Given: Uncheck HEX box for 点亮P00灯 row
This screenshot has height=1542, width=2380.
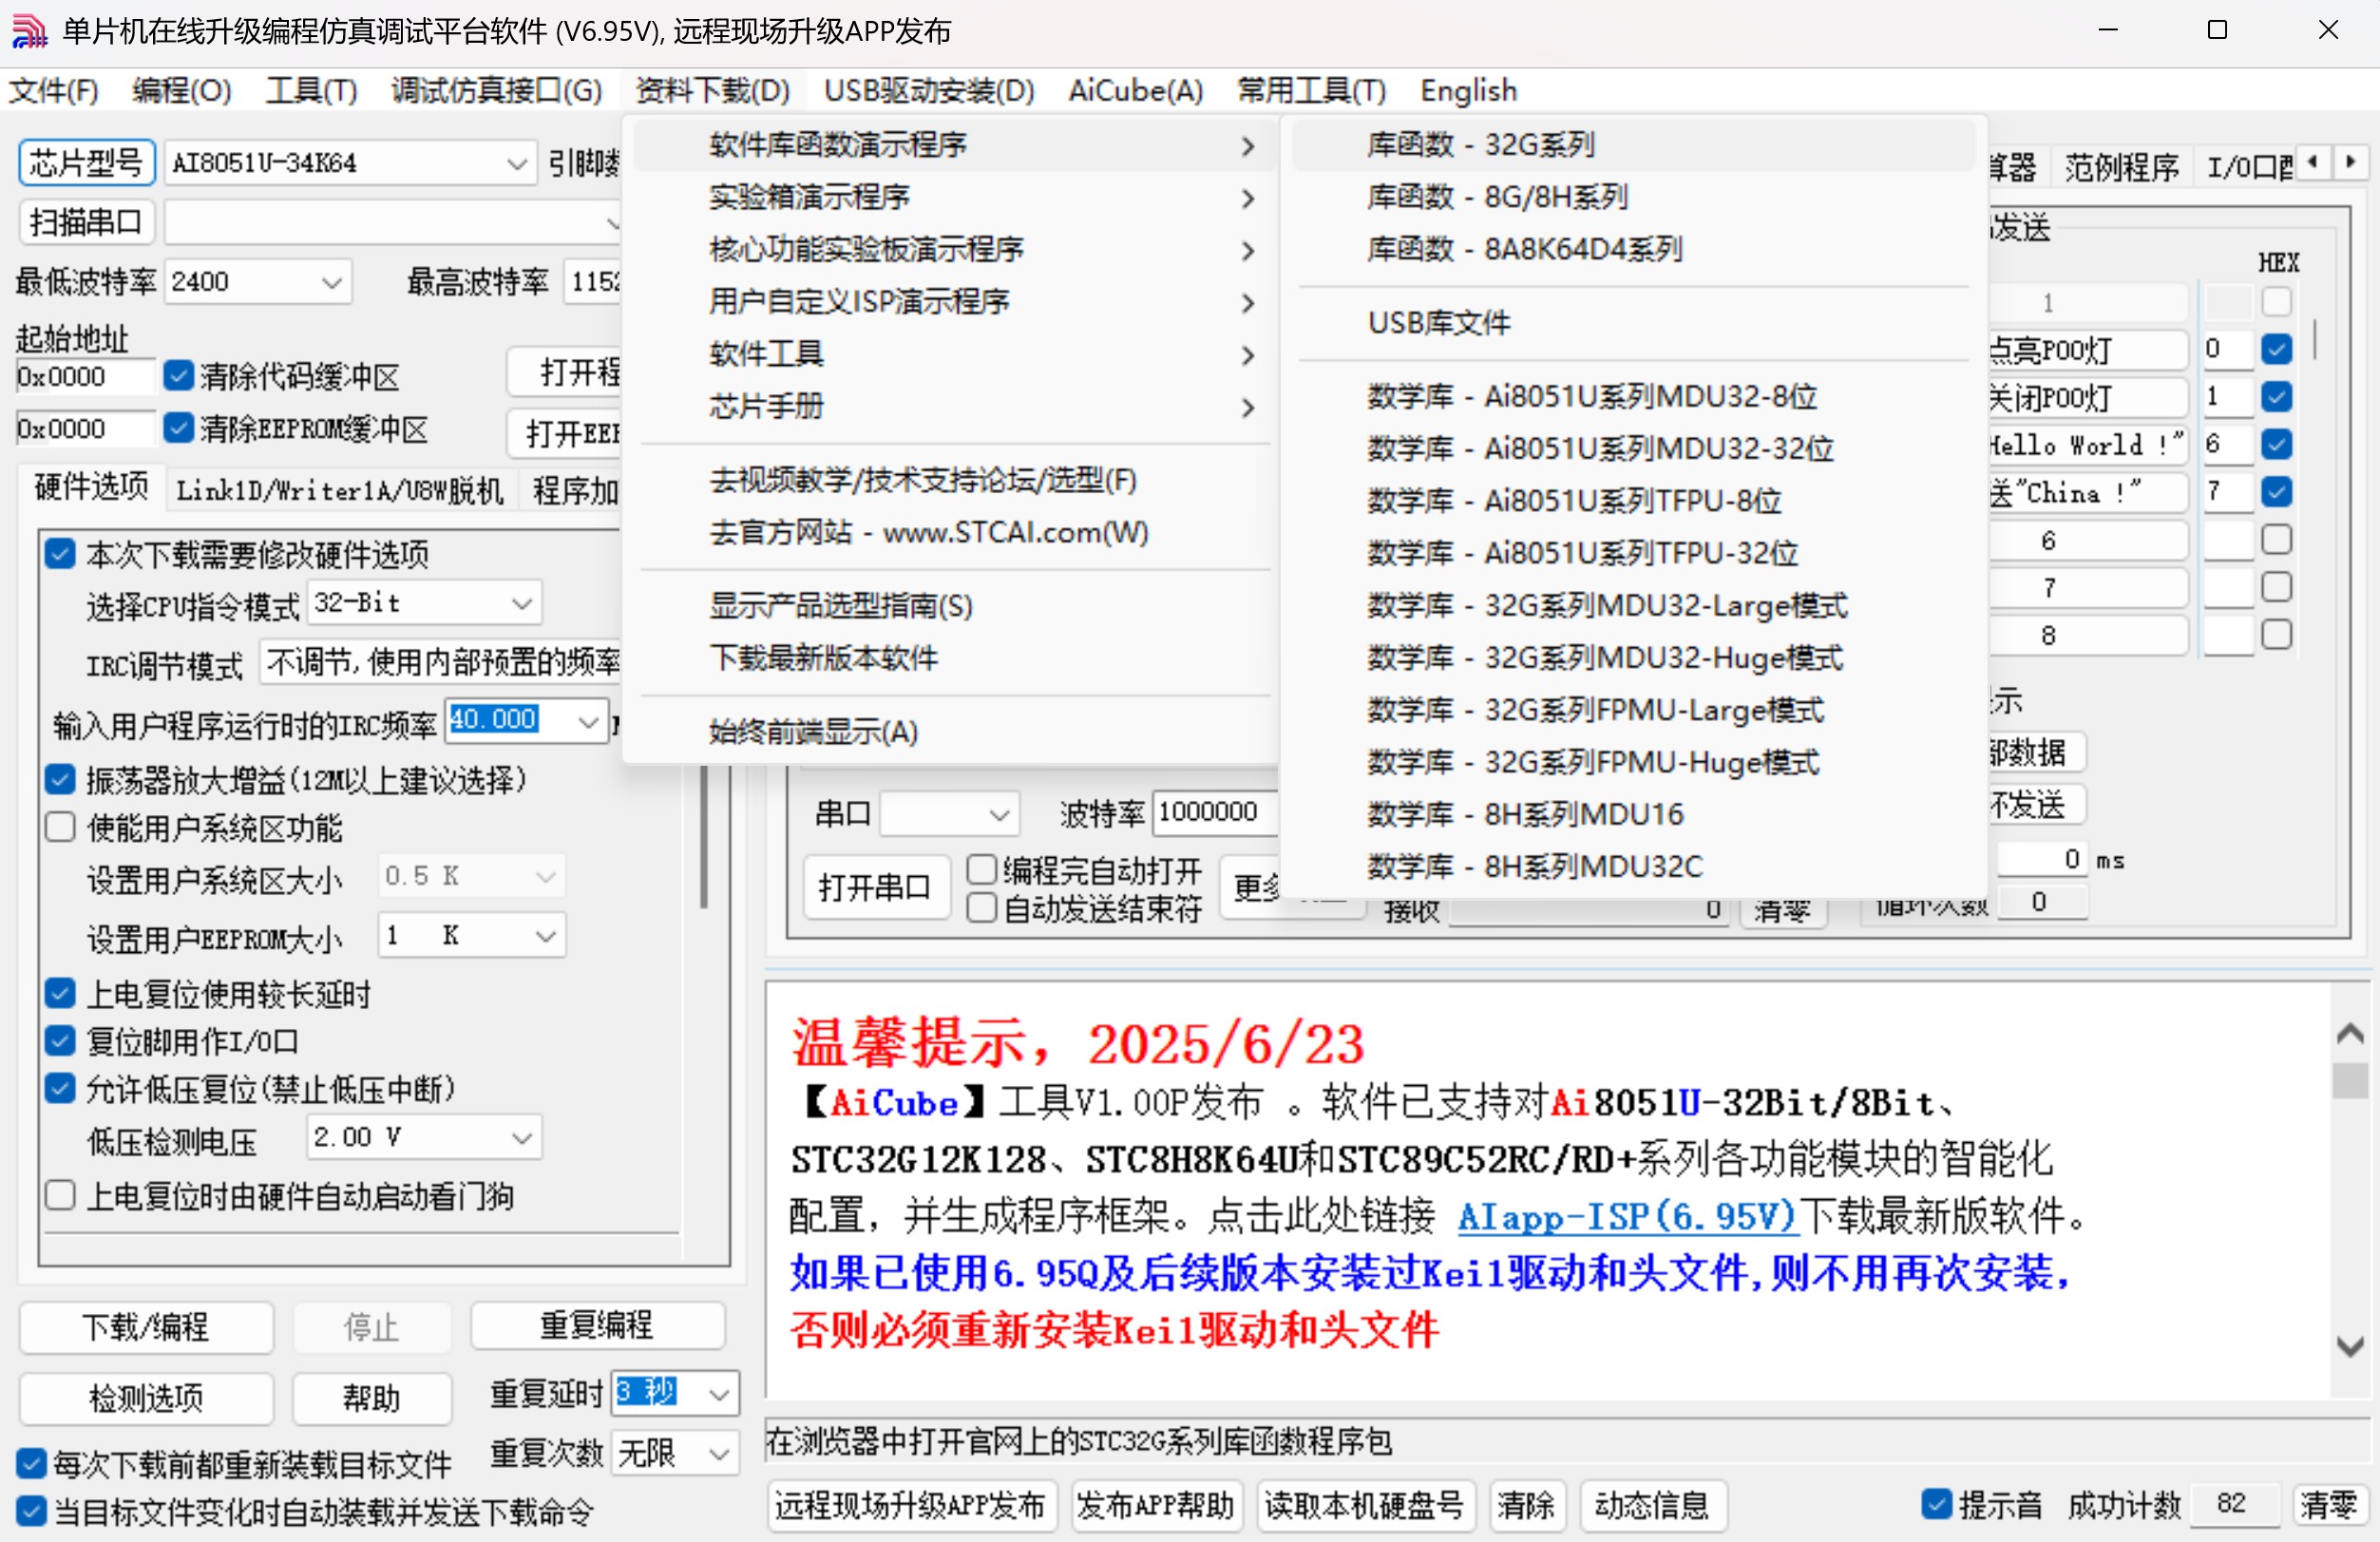Looking at the screenshot, I should coord(2277,349).
